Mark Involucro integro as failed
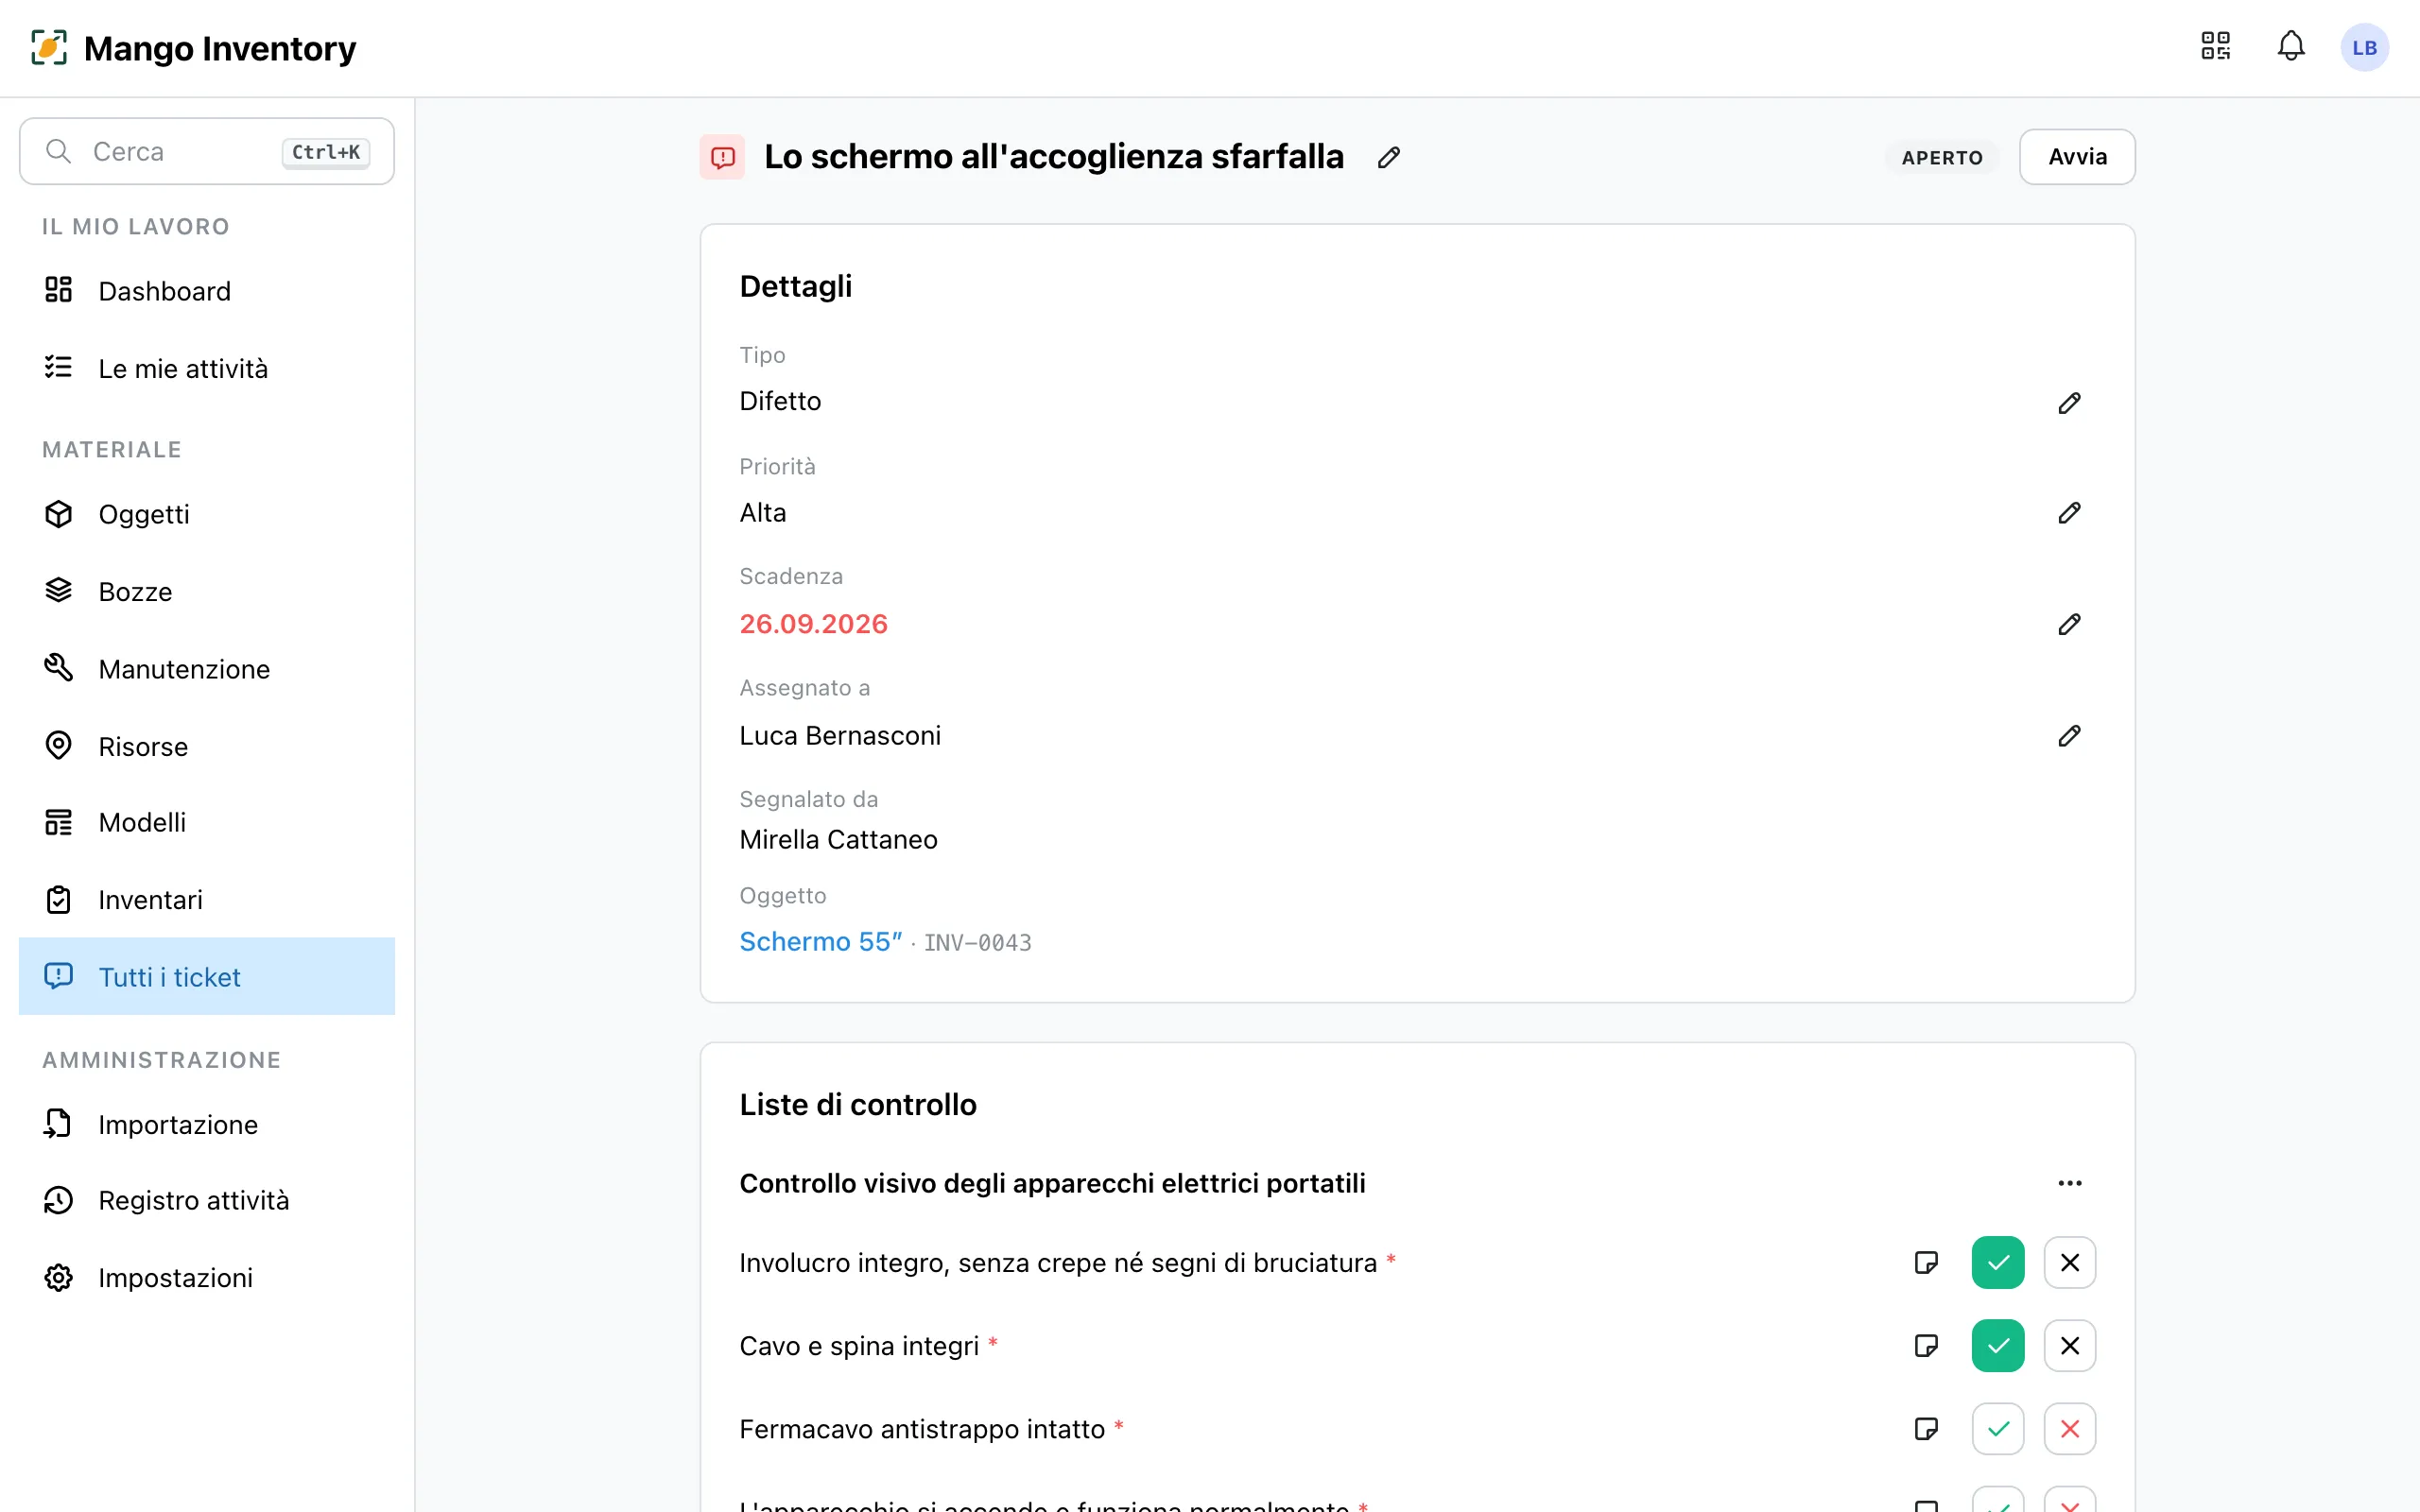The image size is (2420, 1512). click(2069, 1262)
